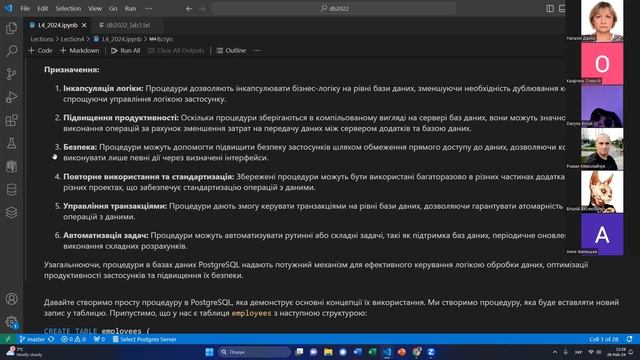The image size is (640, 360).
Task: Click the db2022 command center search box
Action: click(x=333, y=9)
